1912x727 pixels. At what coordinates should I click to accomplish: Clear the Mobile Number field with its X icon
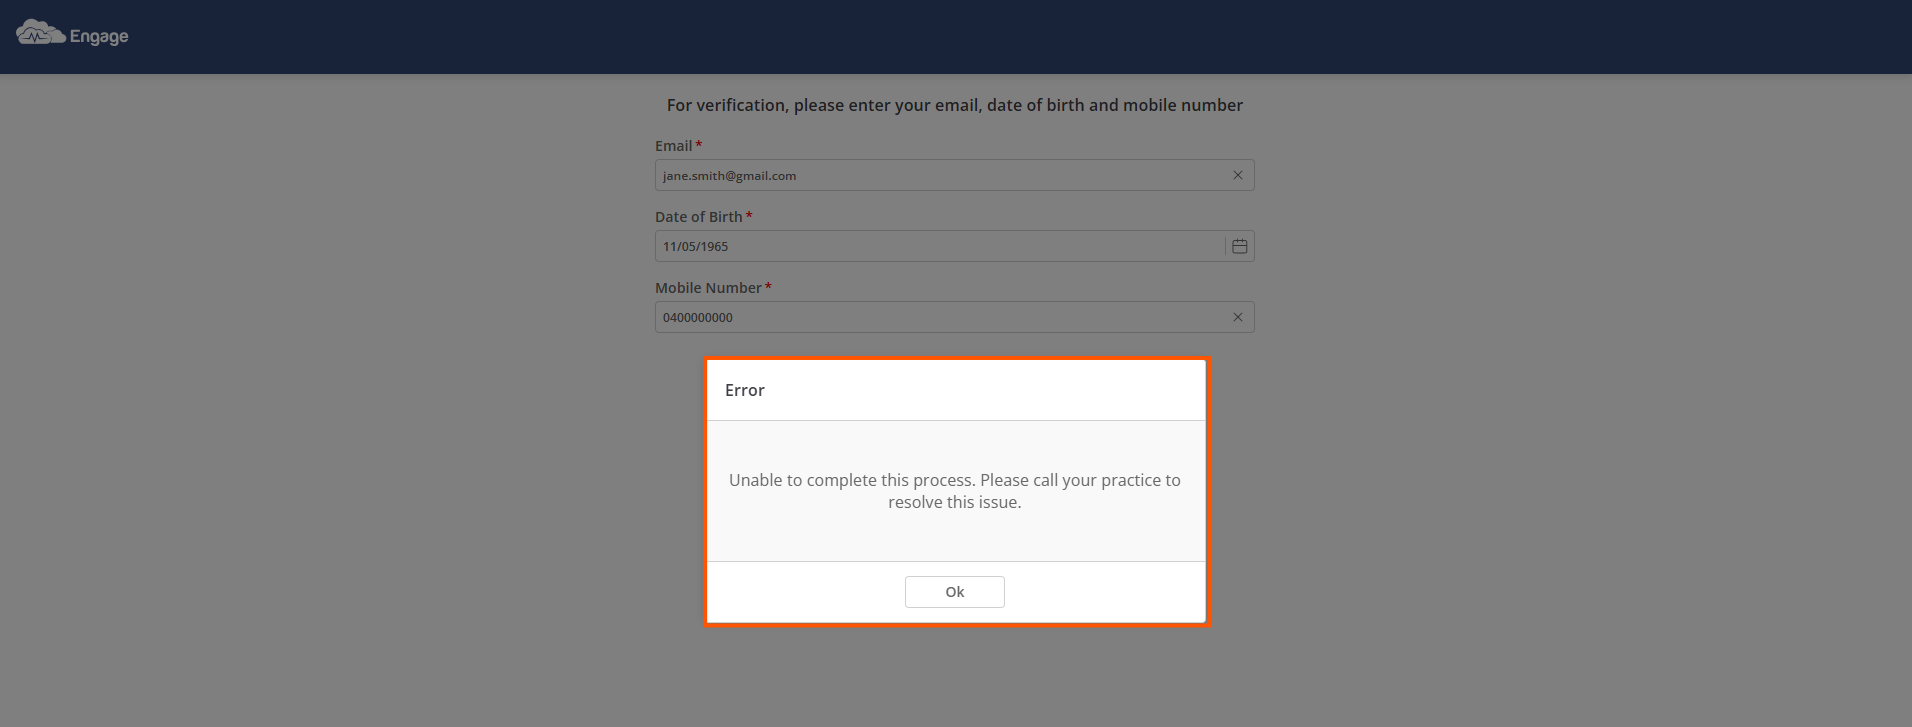pos(1237,317)
